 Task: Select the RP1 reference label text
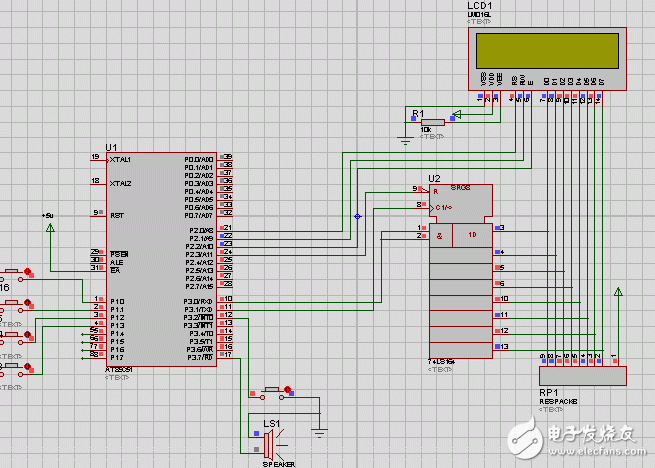pos(550,393)
